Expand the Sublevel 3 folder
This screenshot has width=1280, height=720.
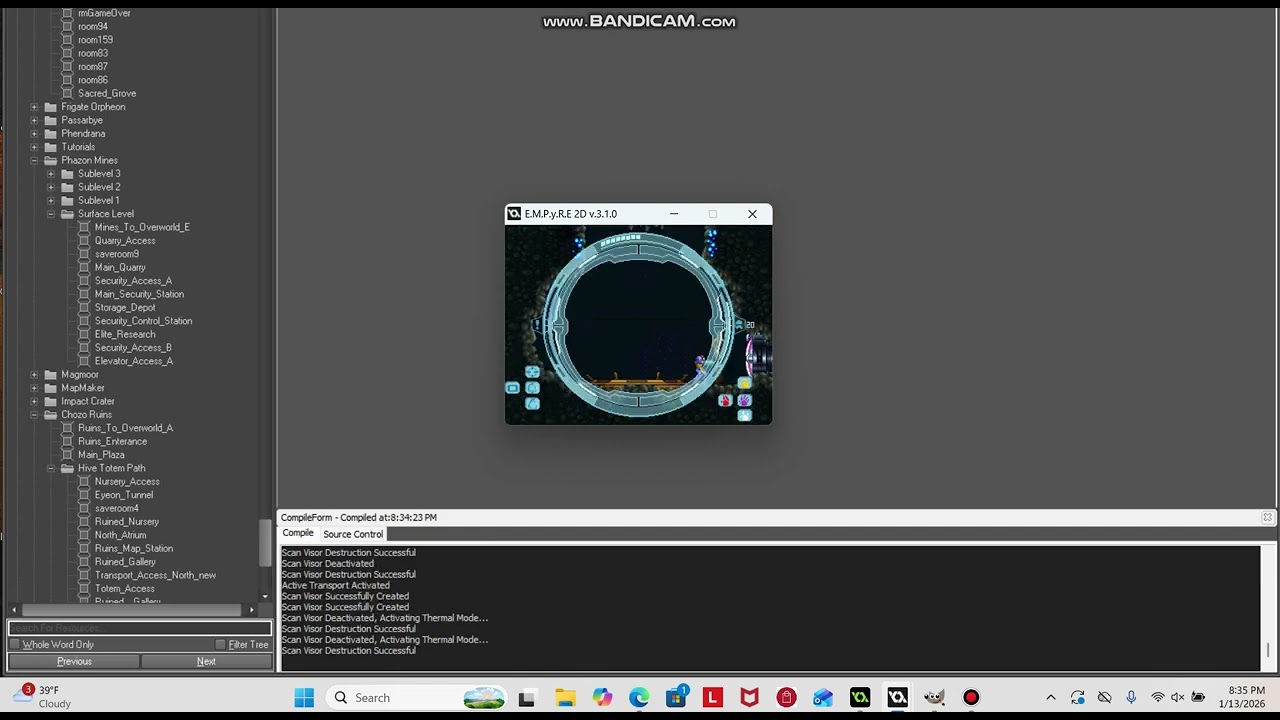pos(51,174)
